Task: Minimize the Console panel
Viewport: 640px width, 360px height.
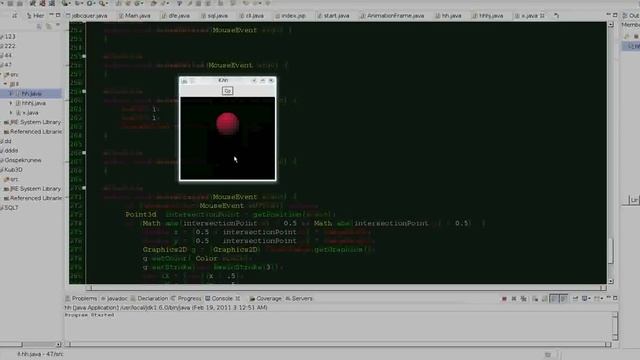Action: pos(609,298)
